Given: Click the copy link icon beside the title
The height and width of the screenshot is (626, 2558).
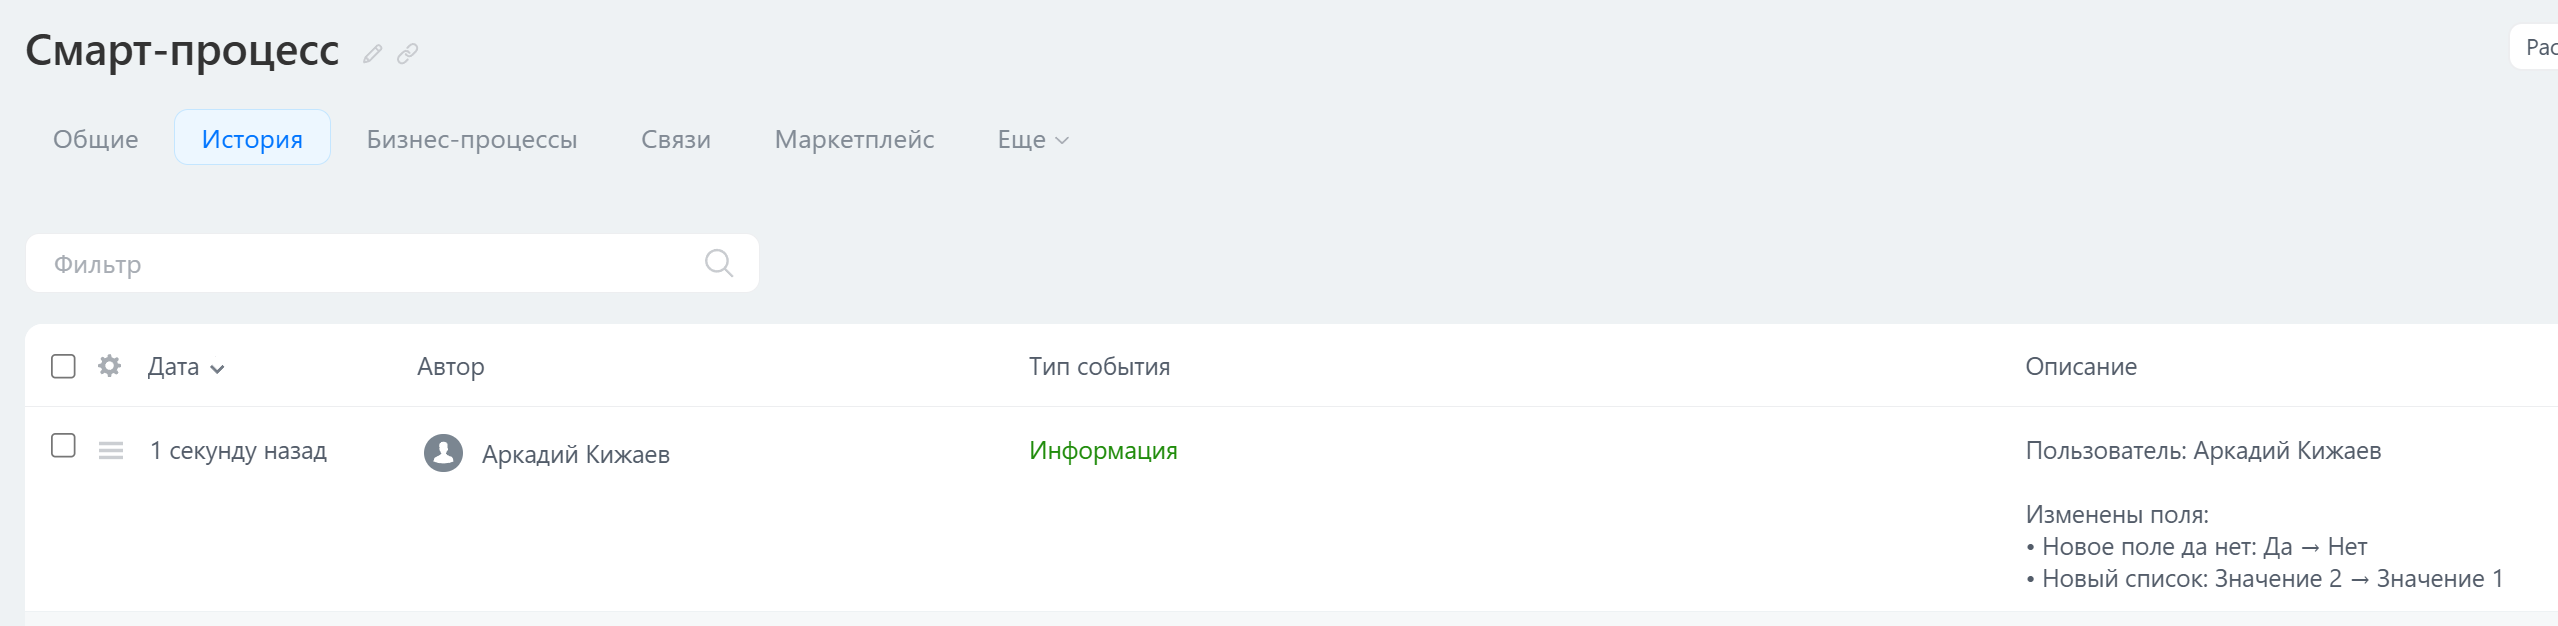Looking at the screenshot, I should (407, 54).
